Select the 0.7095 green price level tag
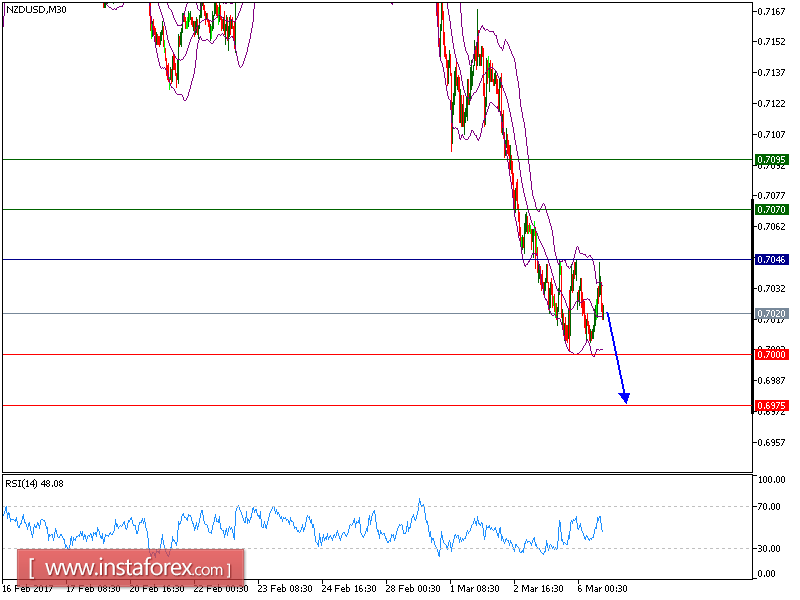Screen dimensions: 800x600 tap(767, 158)
